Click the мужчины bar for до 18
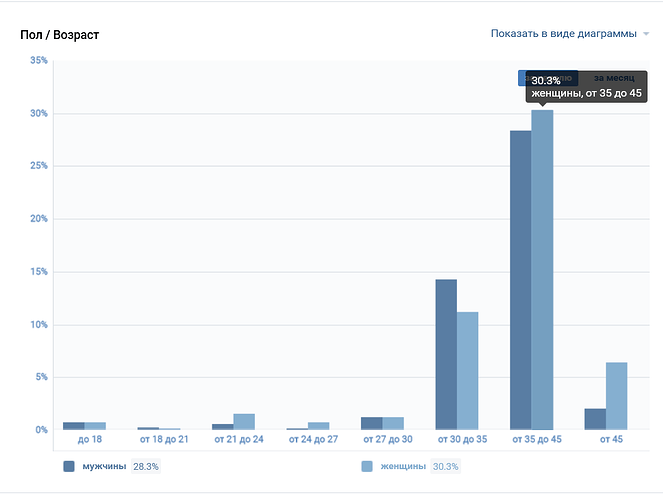663x500 pixels. 74,426
